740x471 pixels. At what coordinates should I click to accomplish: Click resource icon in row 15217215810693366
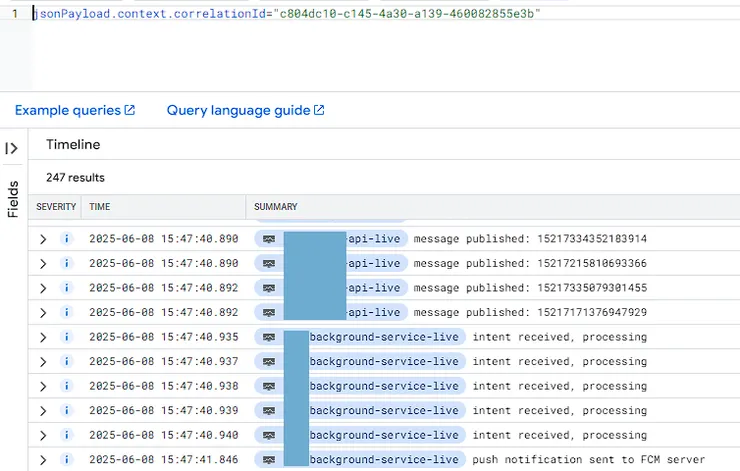click(x=269, y=263)
